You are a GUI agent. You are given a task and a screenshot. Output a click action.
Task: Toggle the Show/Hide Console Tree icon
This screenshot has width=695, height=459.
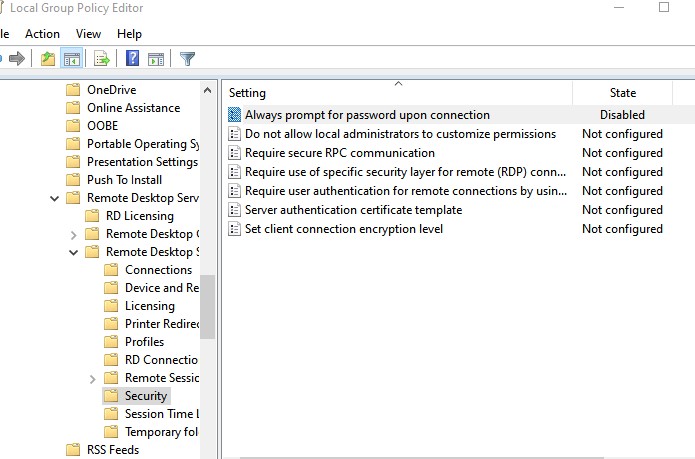click(72, 59)
